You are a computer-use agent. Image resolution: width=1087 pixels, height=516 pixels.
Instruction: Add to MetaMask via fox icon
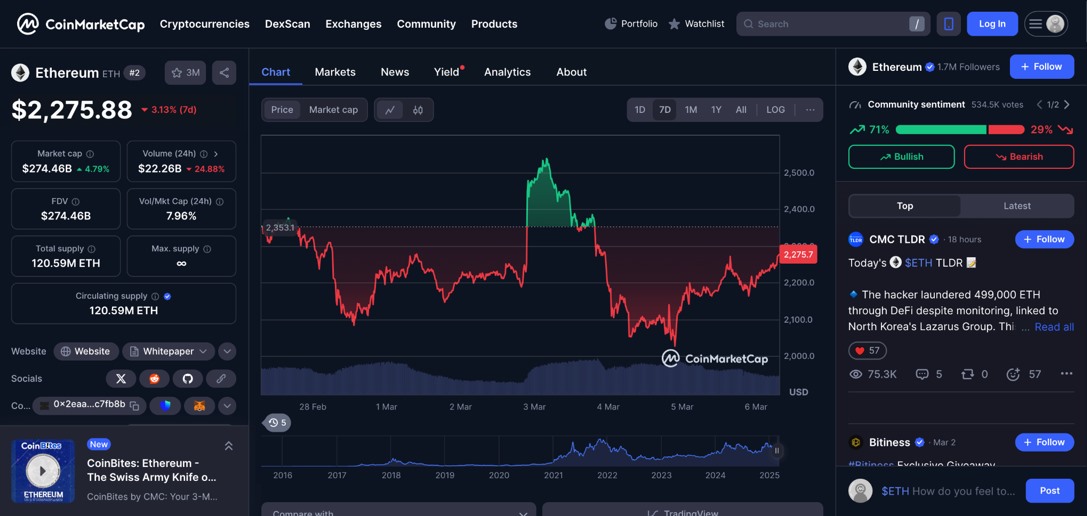pos(199,406)
